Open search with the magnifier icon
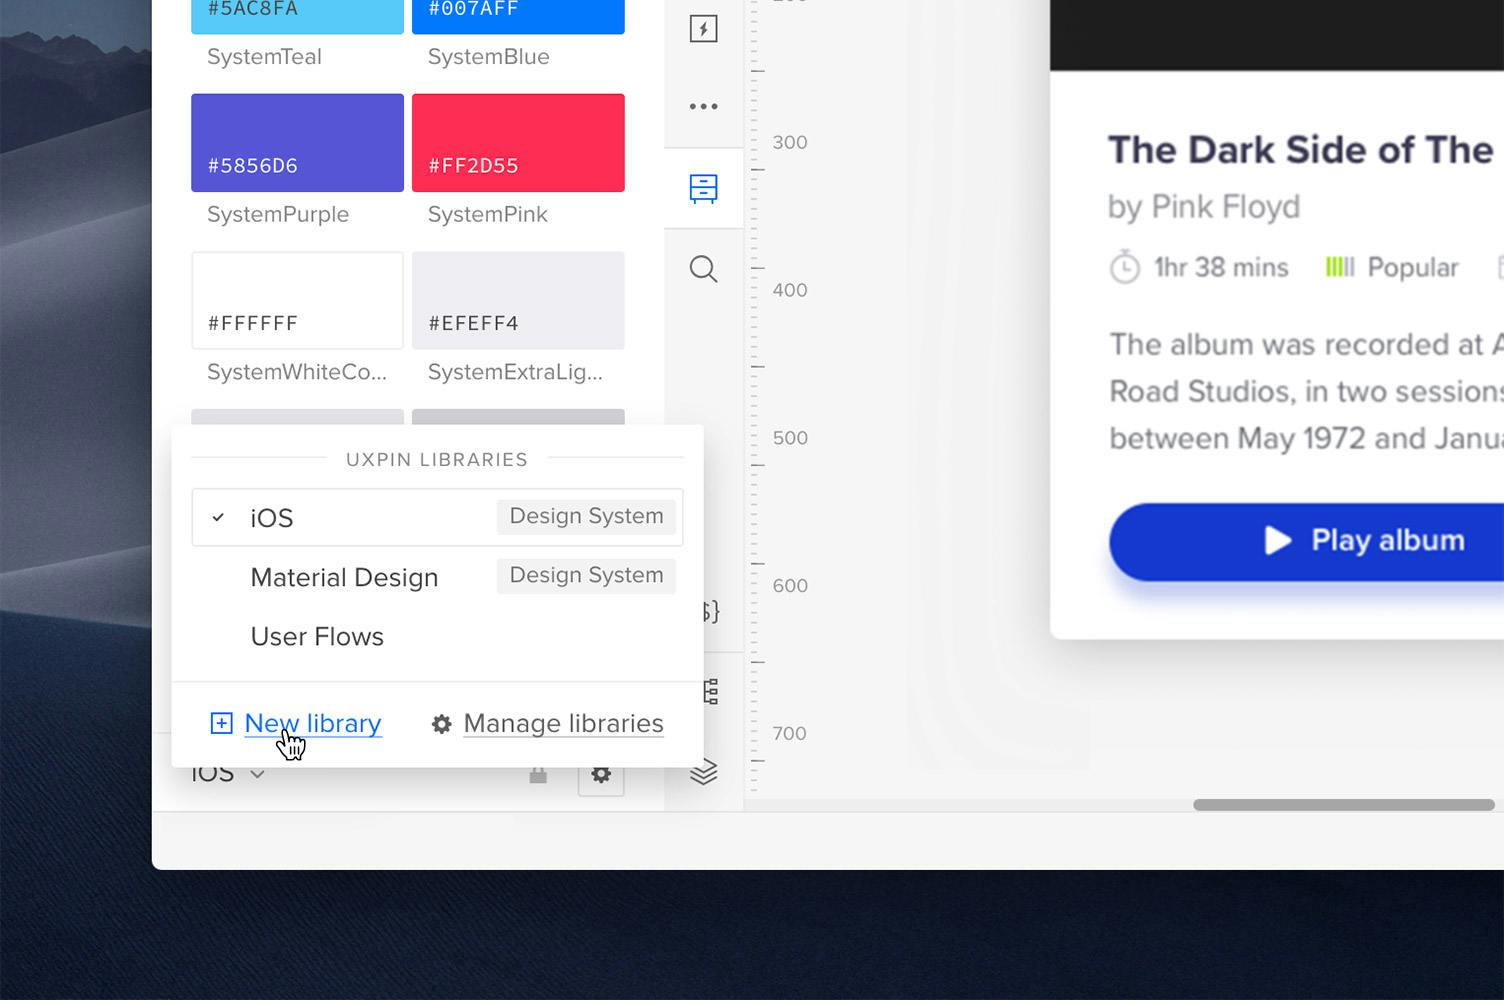1504x1000 pixels. [703, 269]
